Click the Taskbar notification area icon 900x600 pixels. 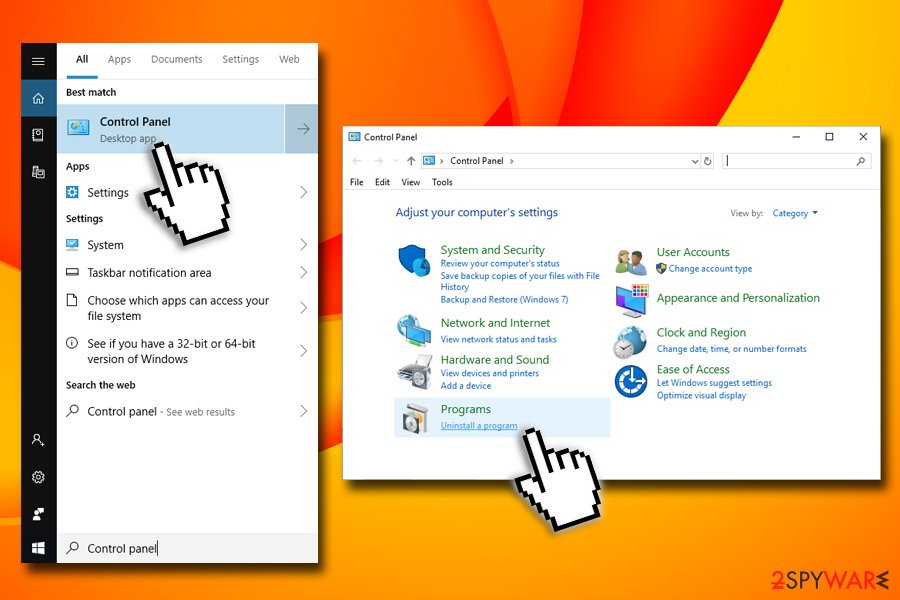pos(72,272)
